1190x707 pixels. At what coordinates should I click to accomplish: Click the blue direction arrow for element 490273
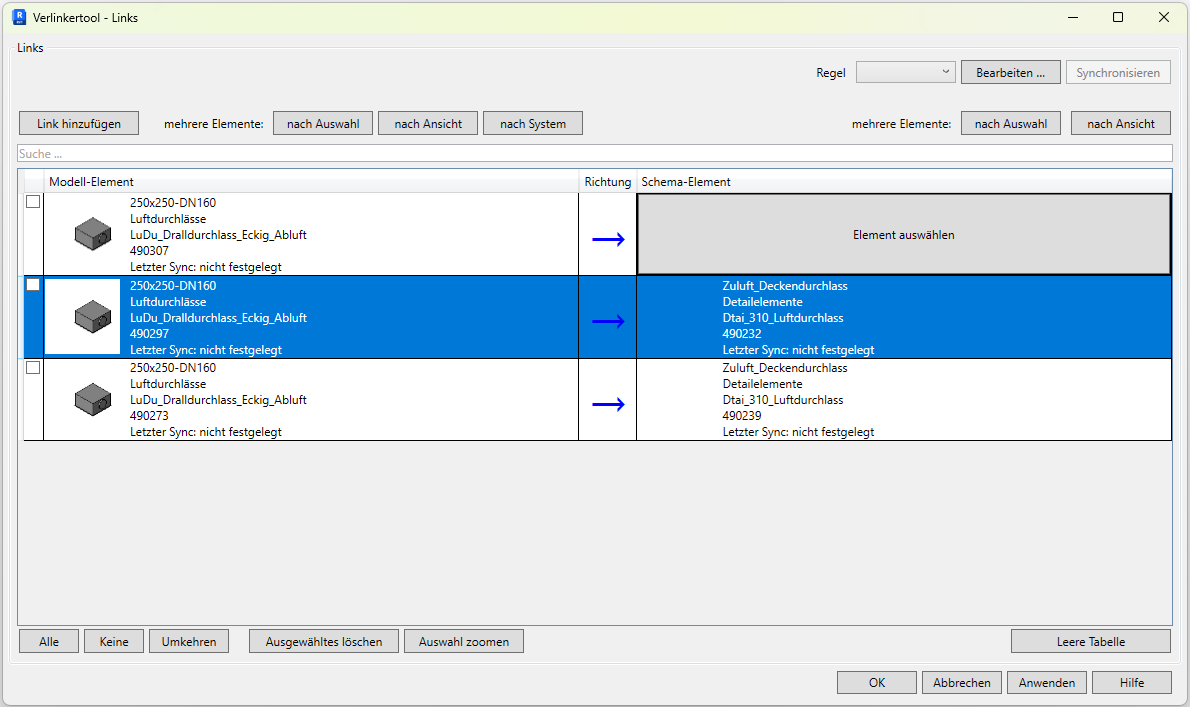point(608,404)
